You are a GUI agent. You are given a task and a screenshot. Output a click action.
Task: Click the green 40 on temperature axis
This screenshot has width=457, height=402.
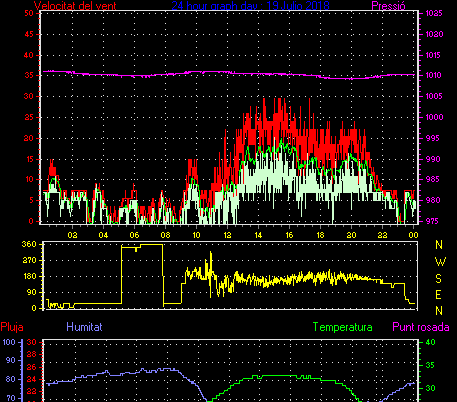point(431,342)
